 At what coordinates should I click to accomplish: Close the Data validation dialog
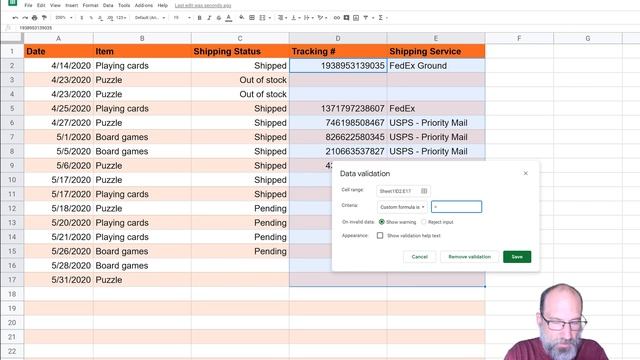click(x=526, y=173)
